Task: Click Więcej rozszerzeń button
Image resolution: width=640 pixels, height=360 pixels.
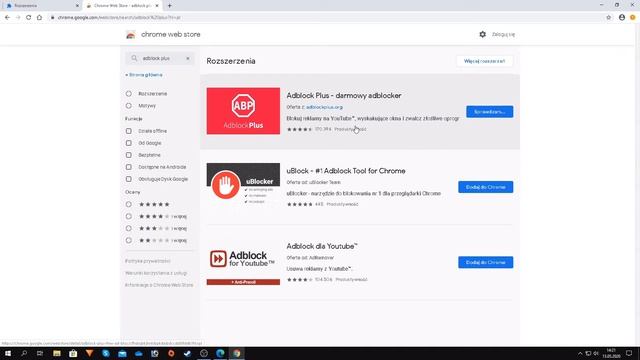Action: click(x=484, y=61)
